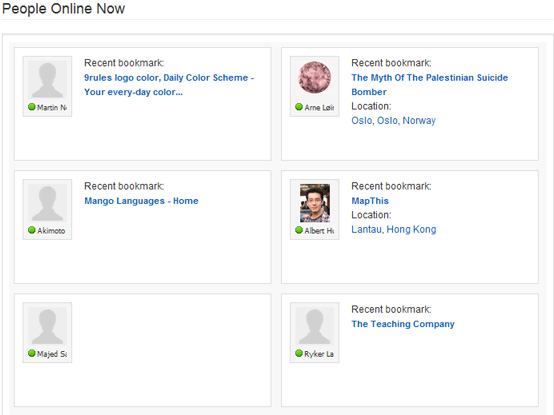The height and width of the screenshot is (415, 554).
Task: Click Akimoto's default avatar silhouette
Action: (x=47, y=203)
